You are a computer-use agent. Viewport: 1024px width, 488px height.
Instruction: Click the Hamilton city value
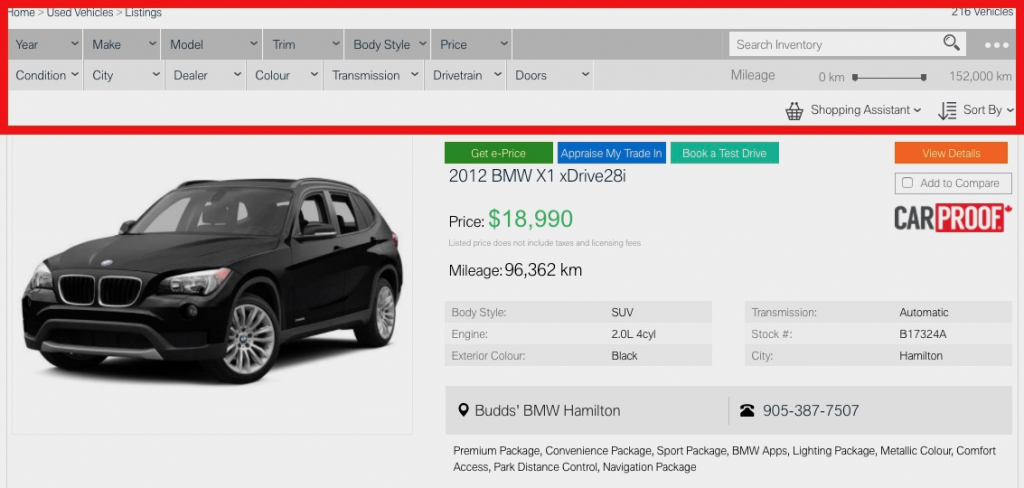(921, 356)
